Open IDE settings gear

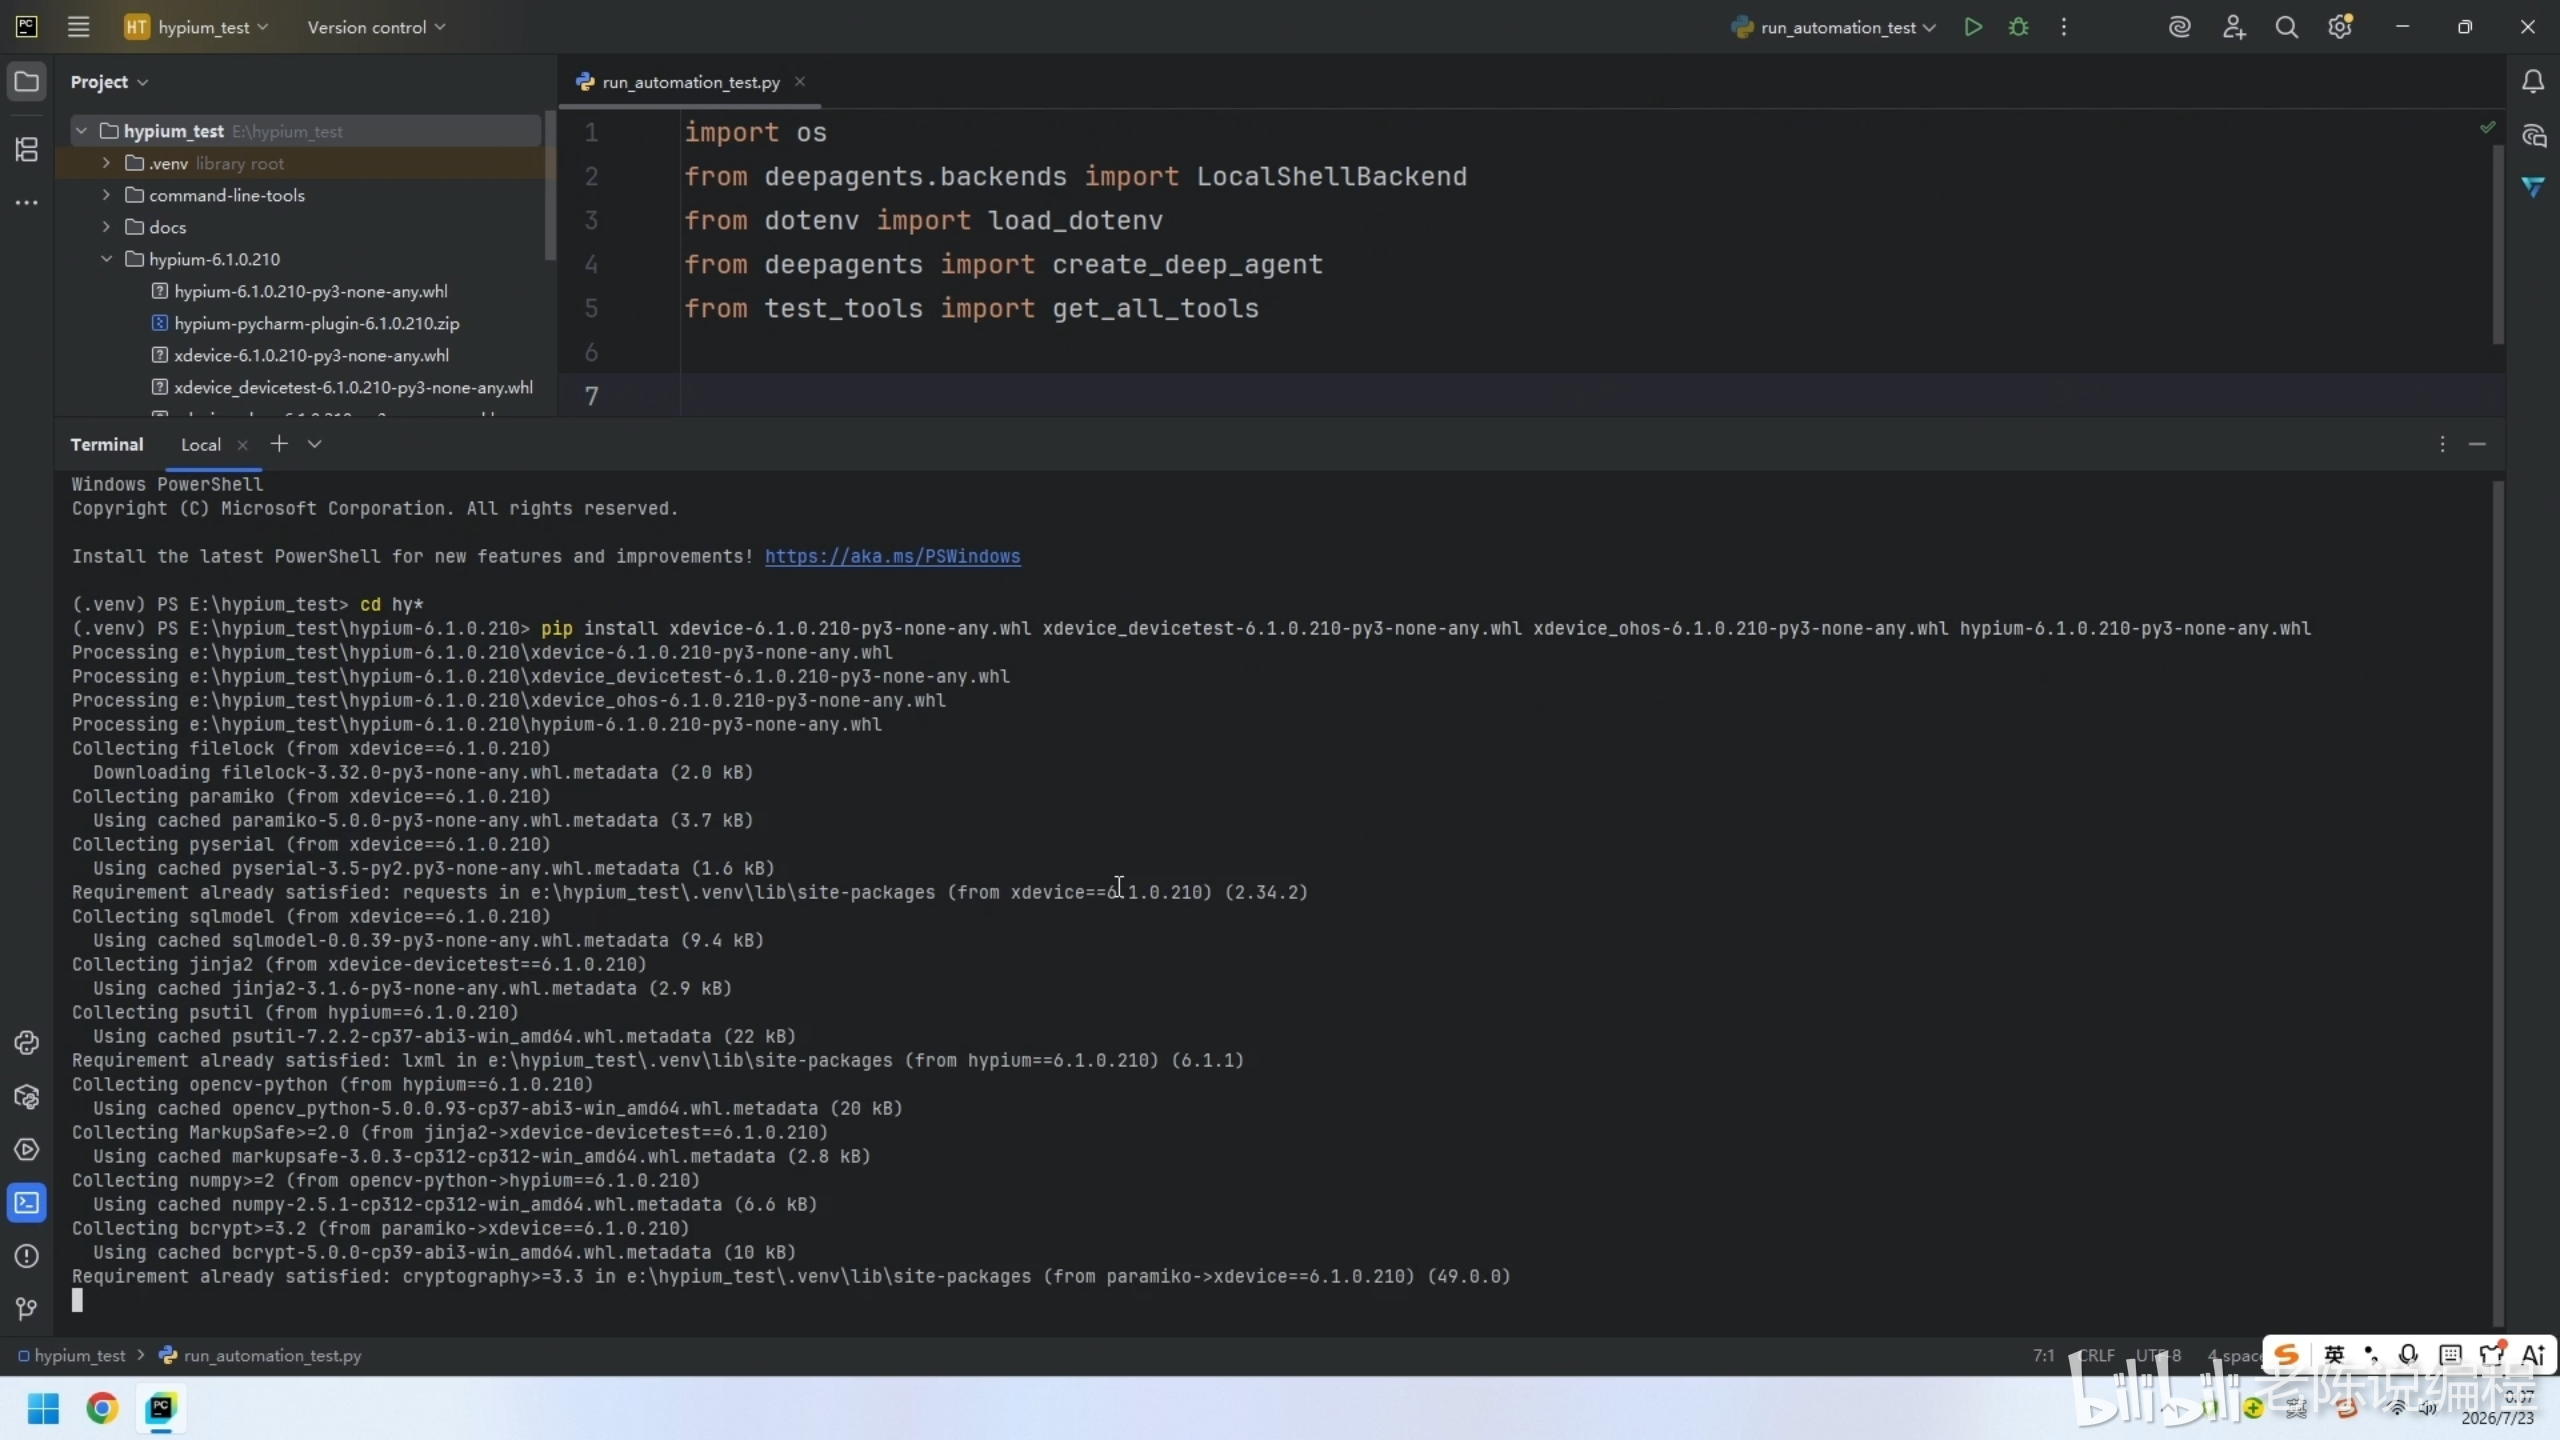pyautogui.click(x=2340, y=27)
